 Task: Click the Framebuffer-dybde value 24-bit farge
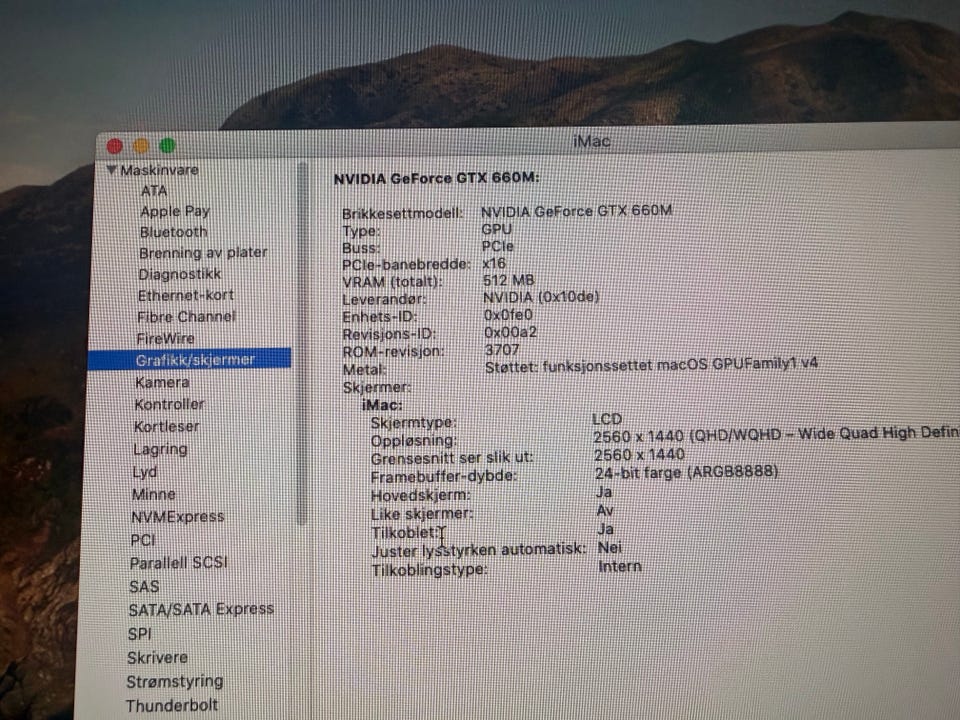pos(686,473)
